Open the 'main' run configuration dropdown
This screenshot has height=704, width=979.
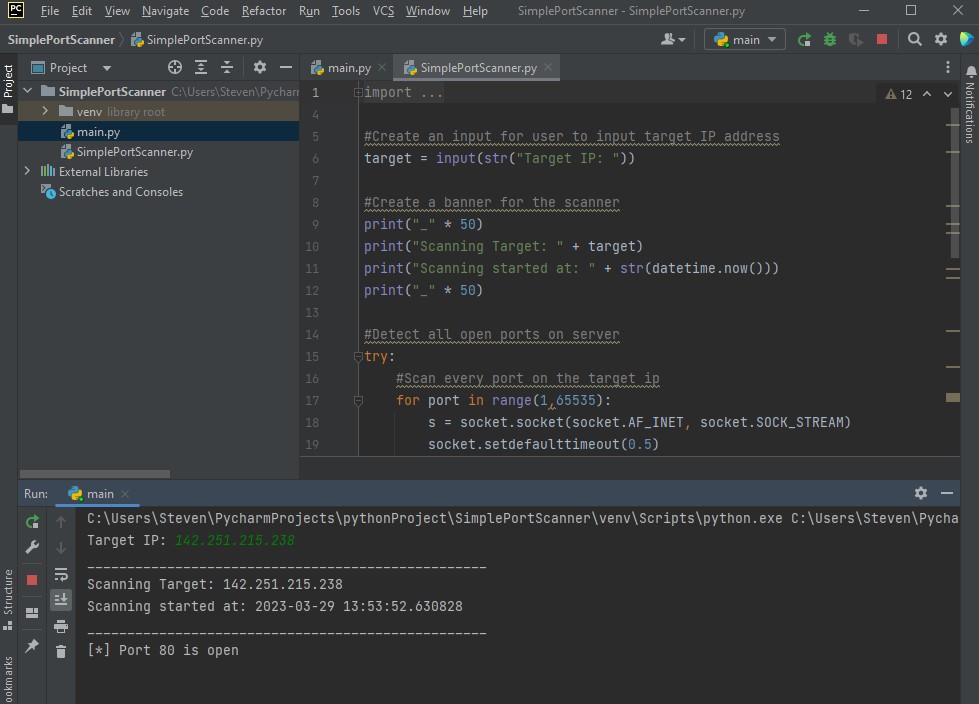[746, 40]
